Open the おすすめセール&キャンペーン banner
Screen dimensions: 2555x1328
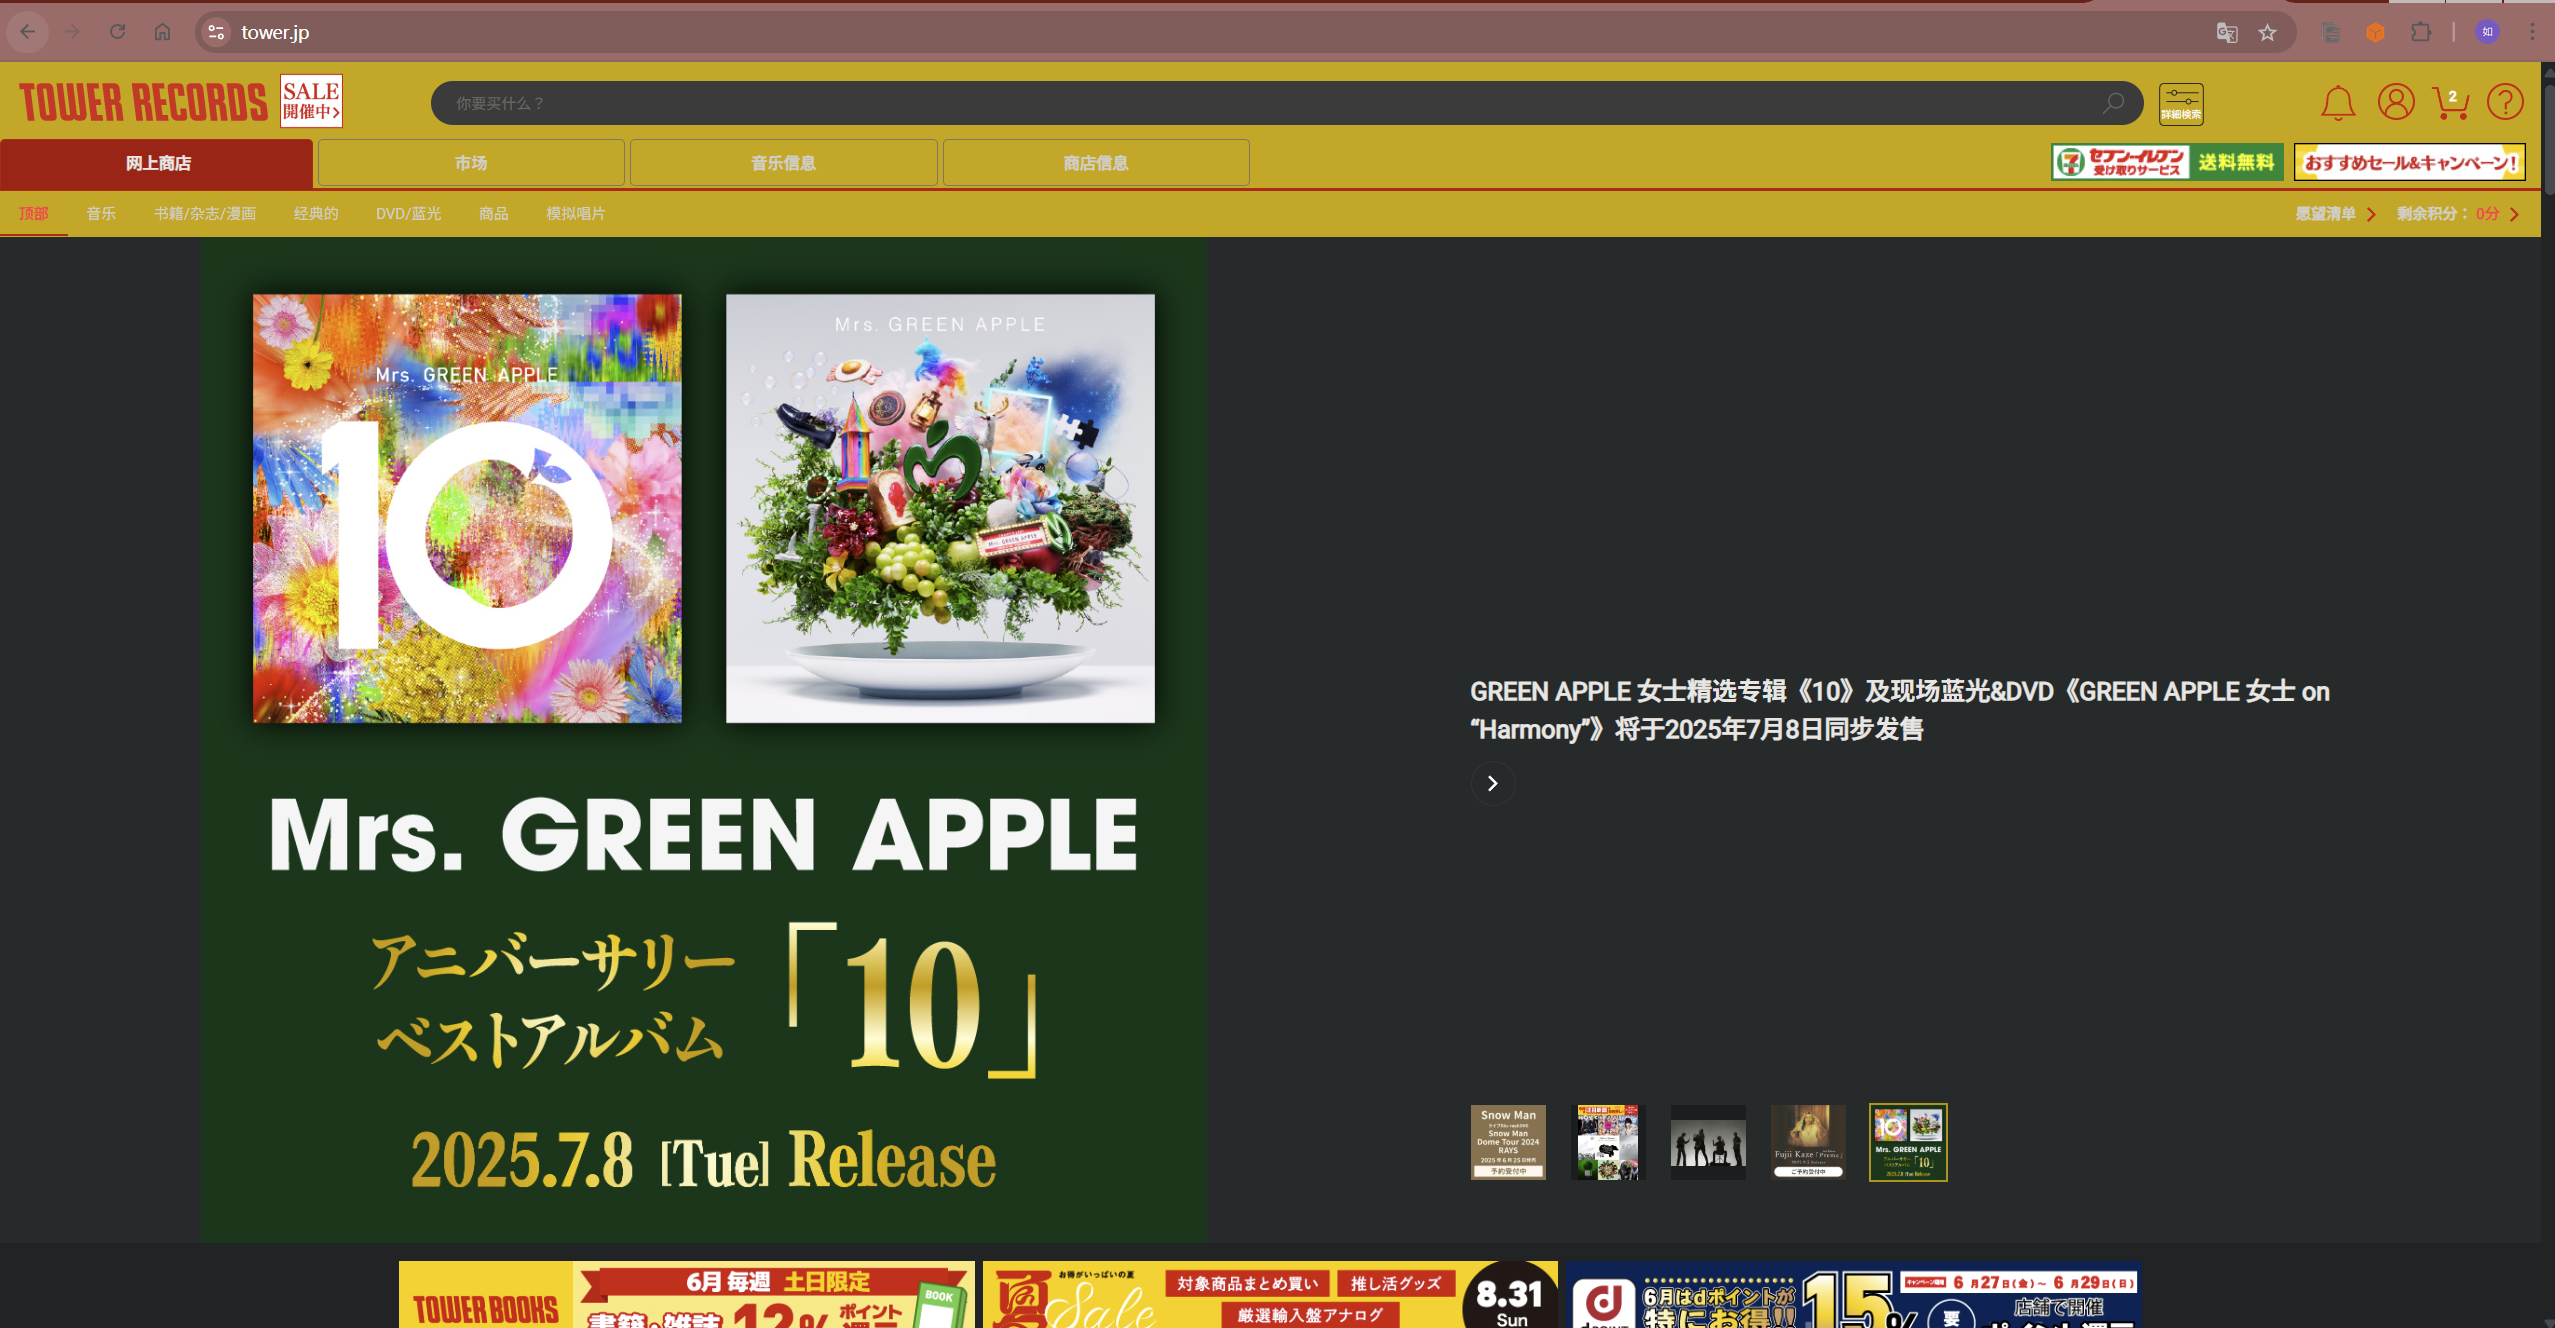coord(2410,162)
